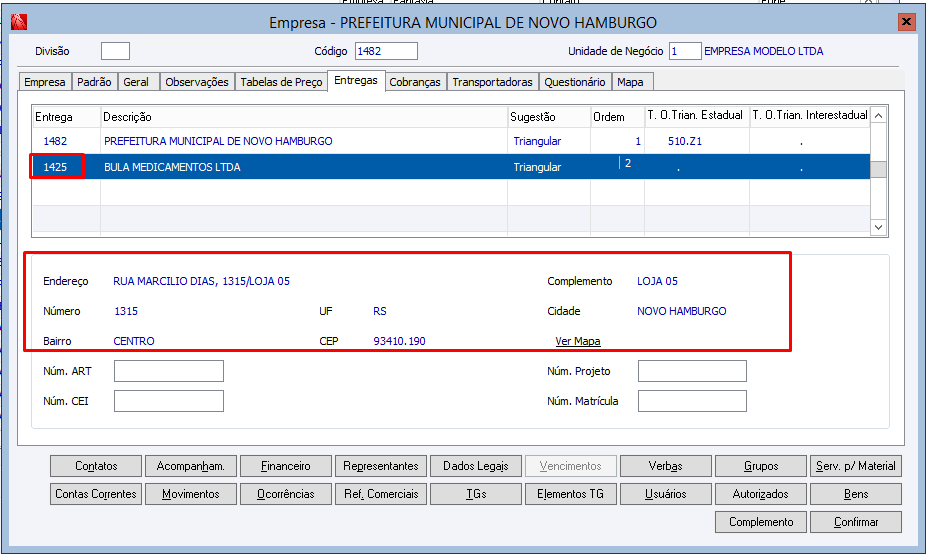The image size is (927, 554).
Task: Click the 510.Z1 estadual value
Action: (x=685, y=141)
